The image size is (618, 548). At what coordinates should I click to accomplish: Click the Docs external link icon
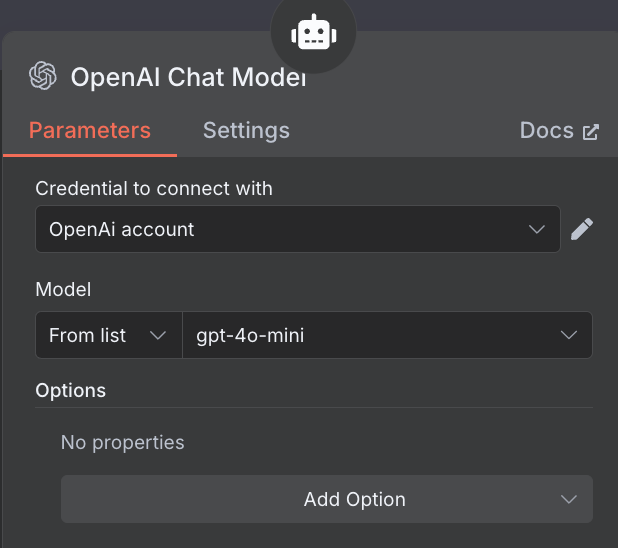pyautogui.click(x=591, y=132)
